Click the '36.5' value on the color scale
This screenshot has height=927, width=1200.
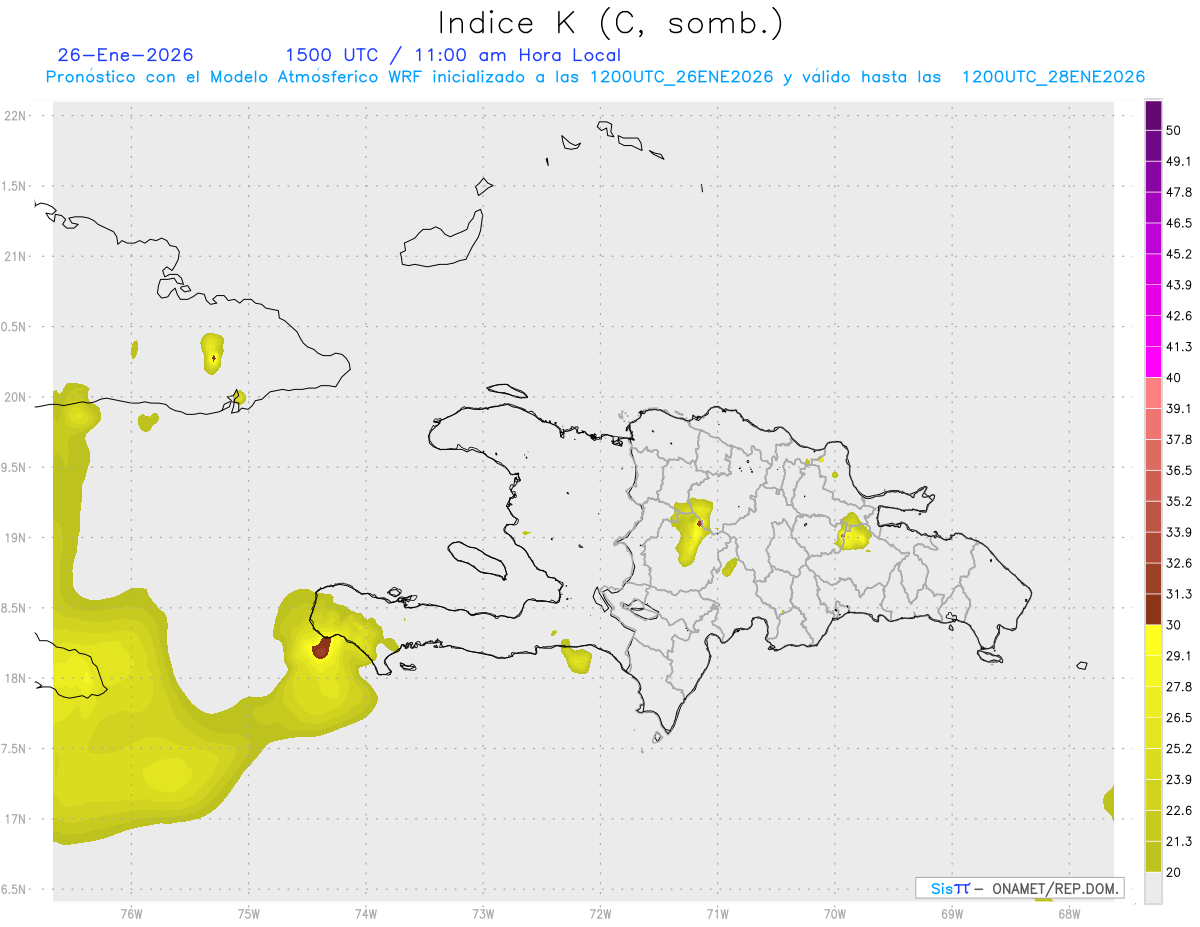[1179, 471]
